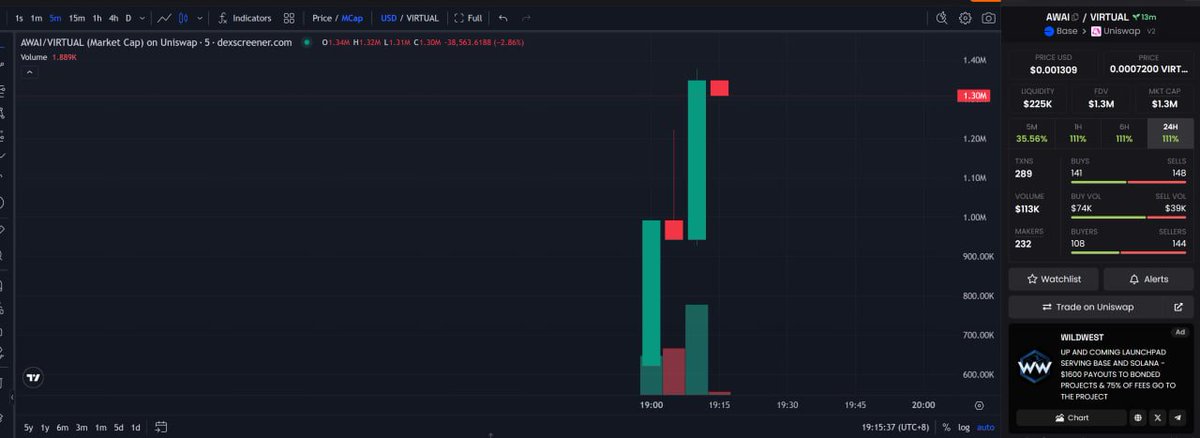The height and width of the screenshot is (438, 1200).
Task: Toggle log scale
Action: coord(963,428)
